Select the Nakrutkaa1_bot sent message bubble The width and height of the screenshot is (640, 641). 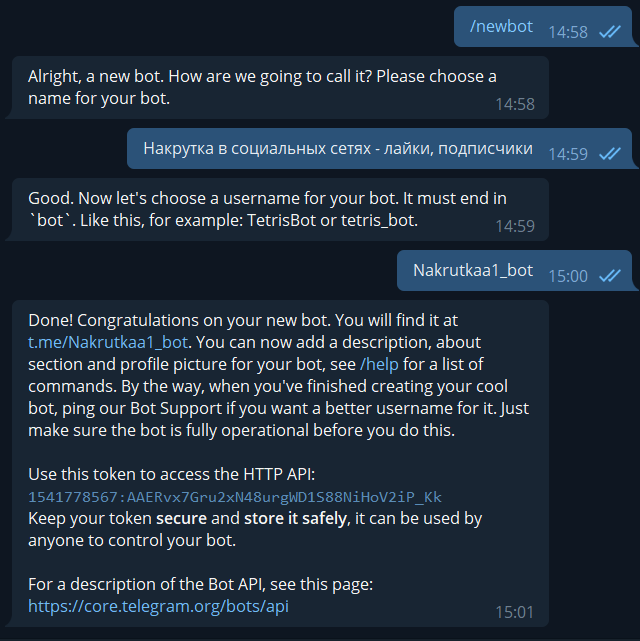click(515, 271)
